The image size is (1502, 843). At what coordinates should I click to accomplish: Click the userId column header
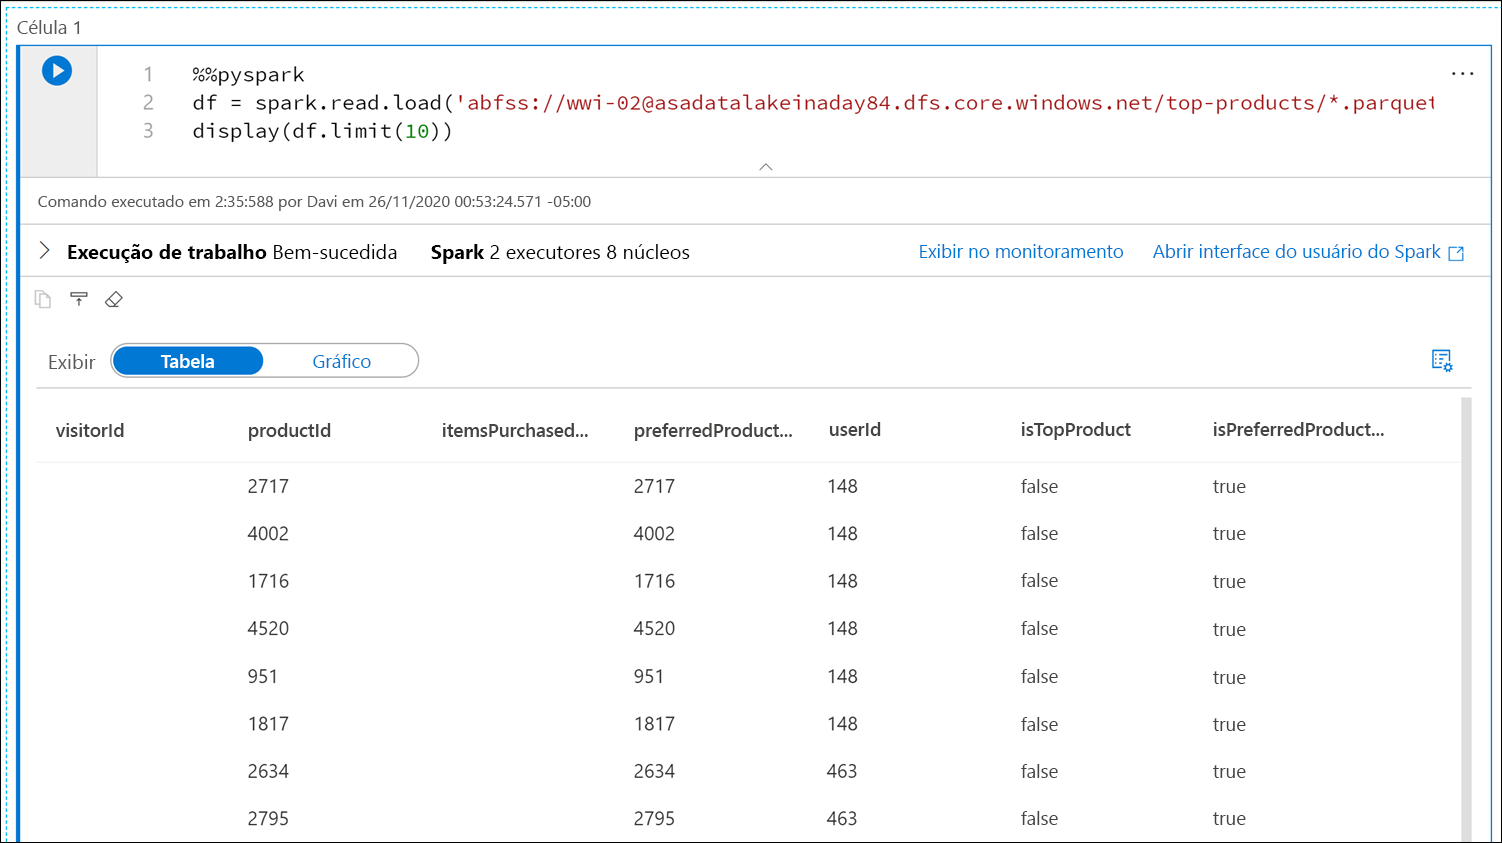pos(855,430)
